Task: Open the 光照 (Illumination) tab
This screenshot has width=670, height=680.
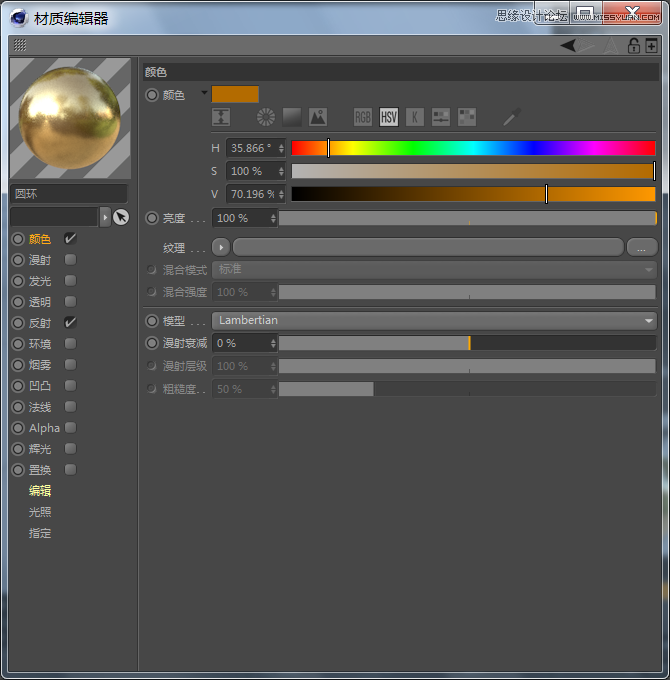Action: [x=40, y=512]
